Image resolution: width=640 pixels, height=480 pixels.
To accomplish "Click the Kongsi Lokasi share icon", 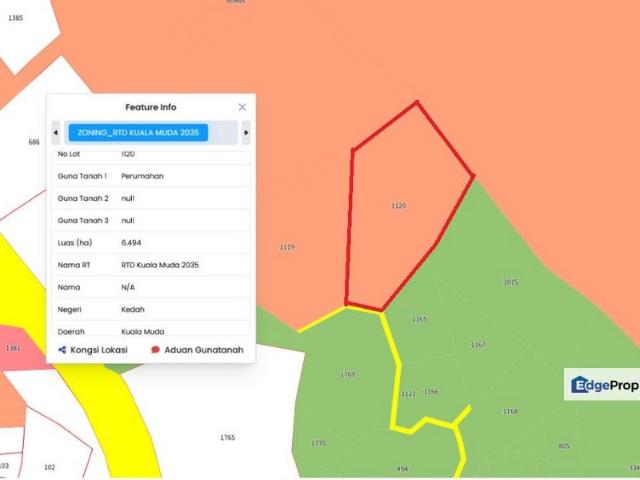I will pyautogui.click(x=62, y=350).
